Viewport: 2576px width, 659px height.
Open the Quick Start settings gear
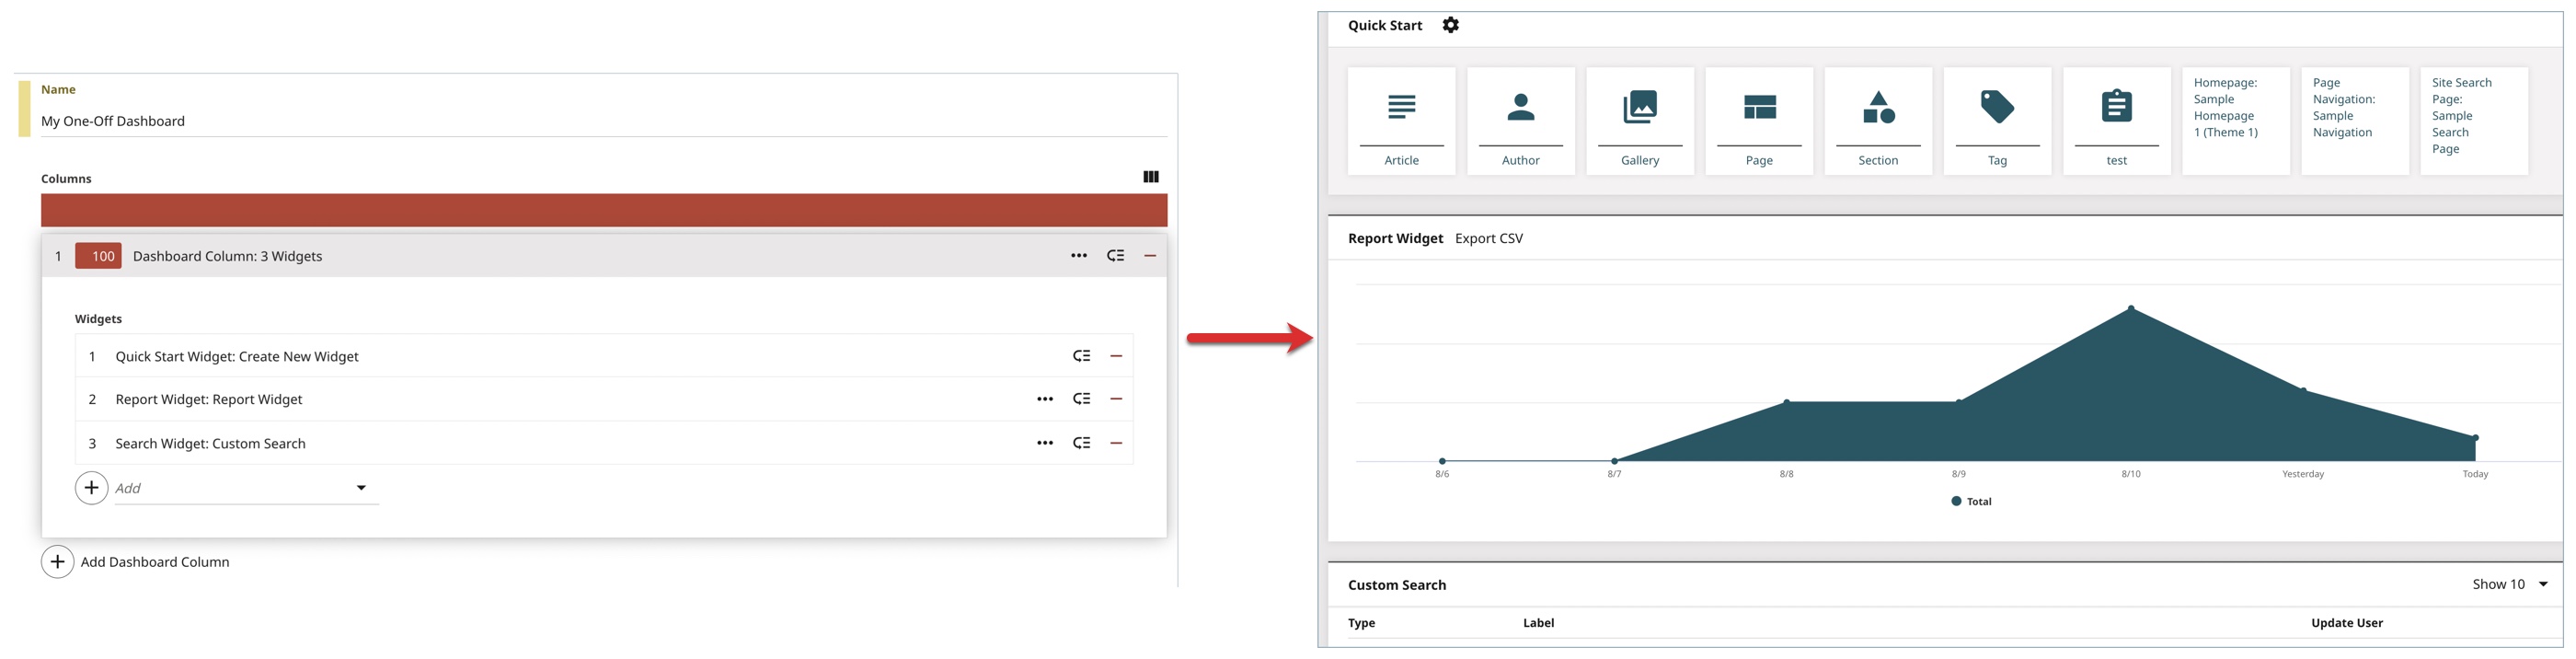point(1450,25)
